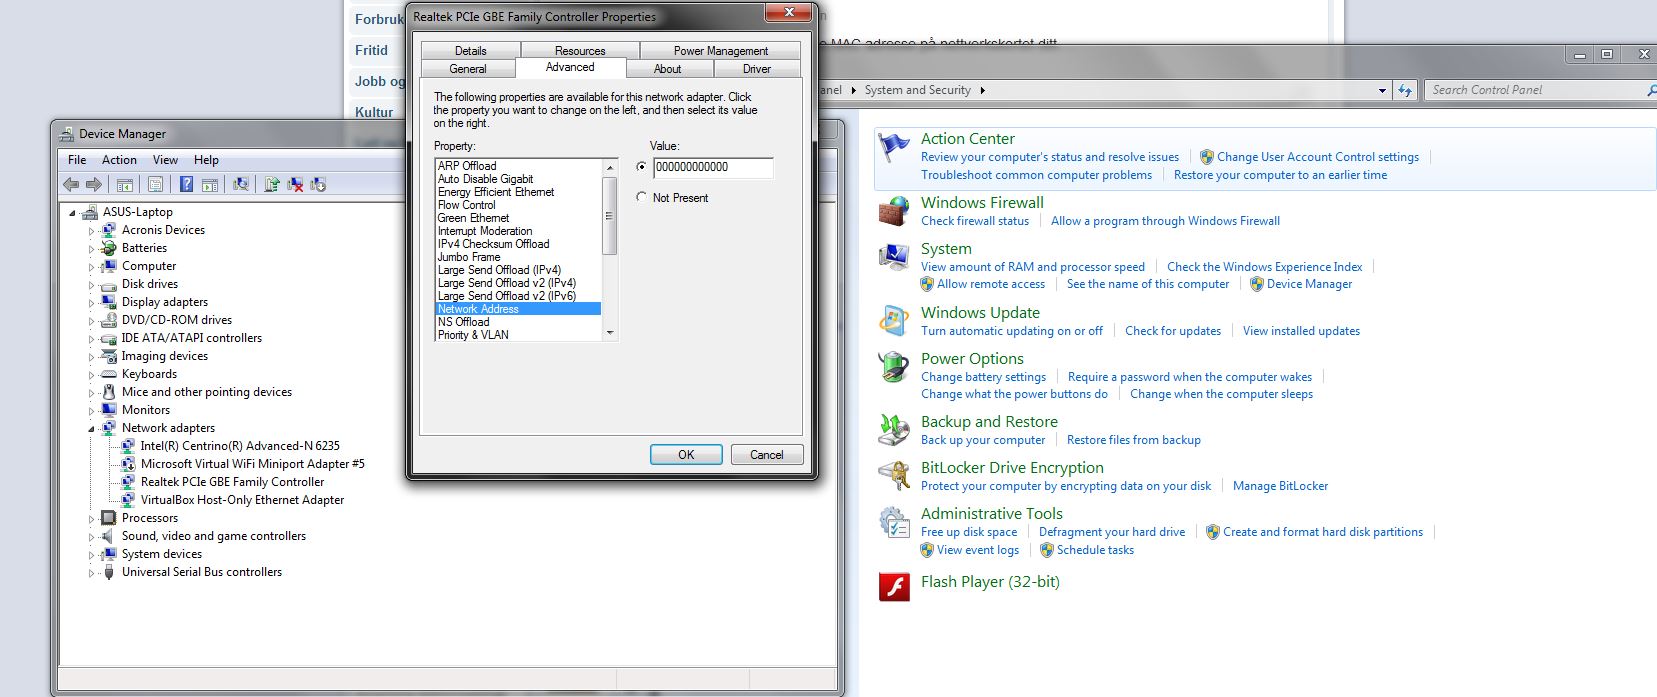Expand the Disk drives node
Screen dimensions: 1657x697
(x=91, y=285)
